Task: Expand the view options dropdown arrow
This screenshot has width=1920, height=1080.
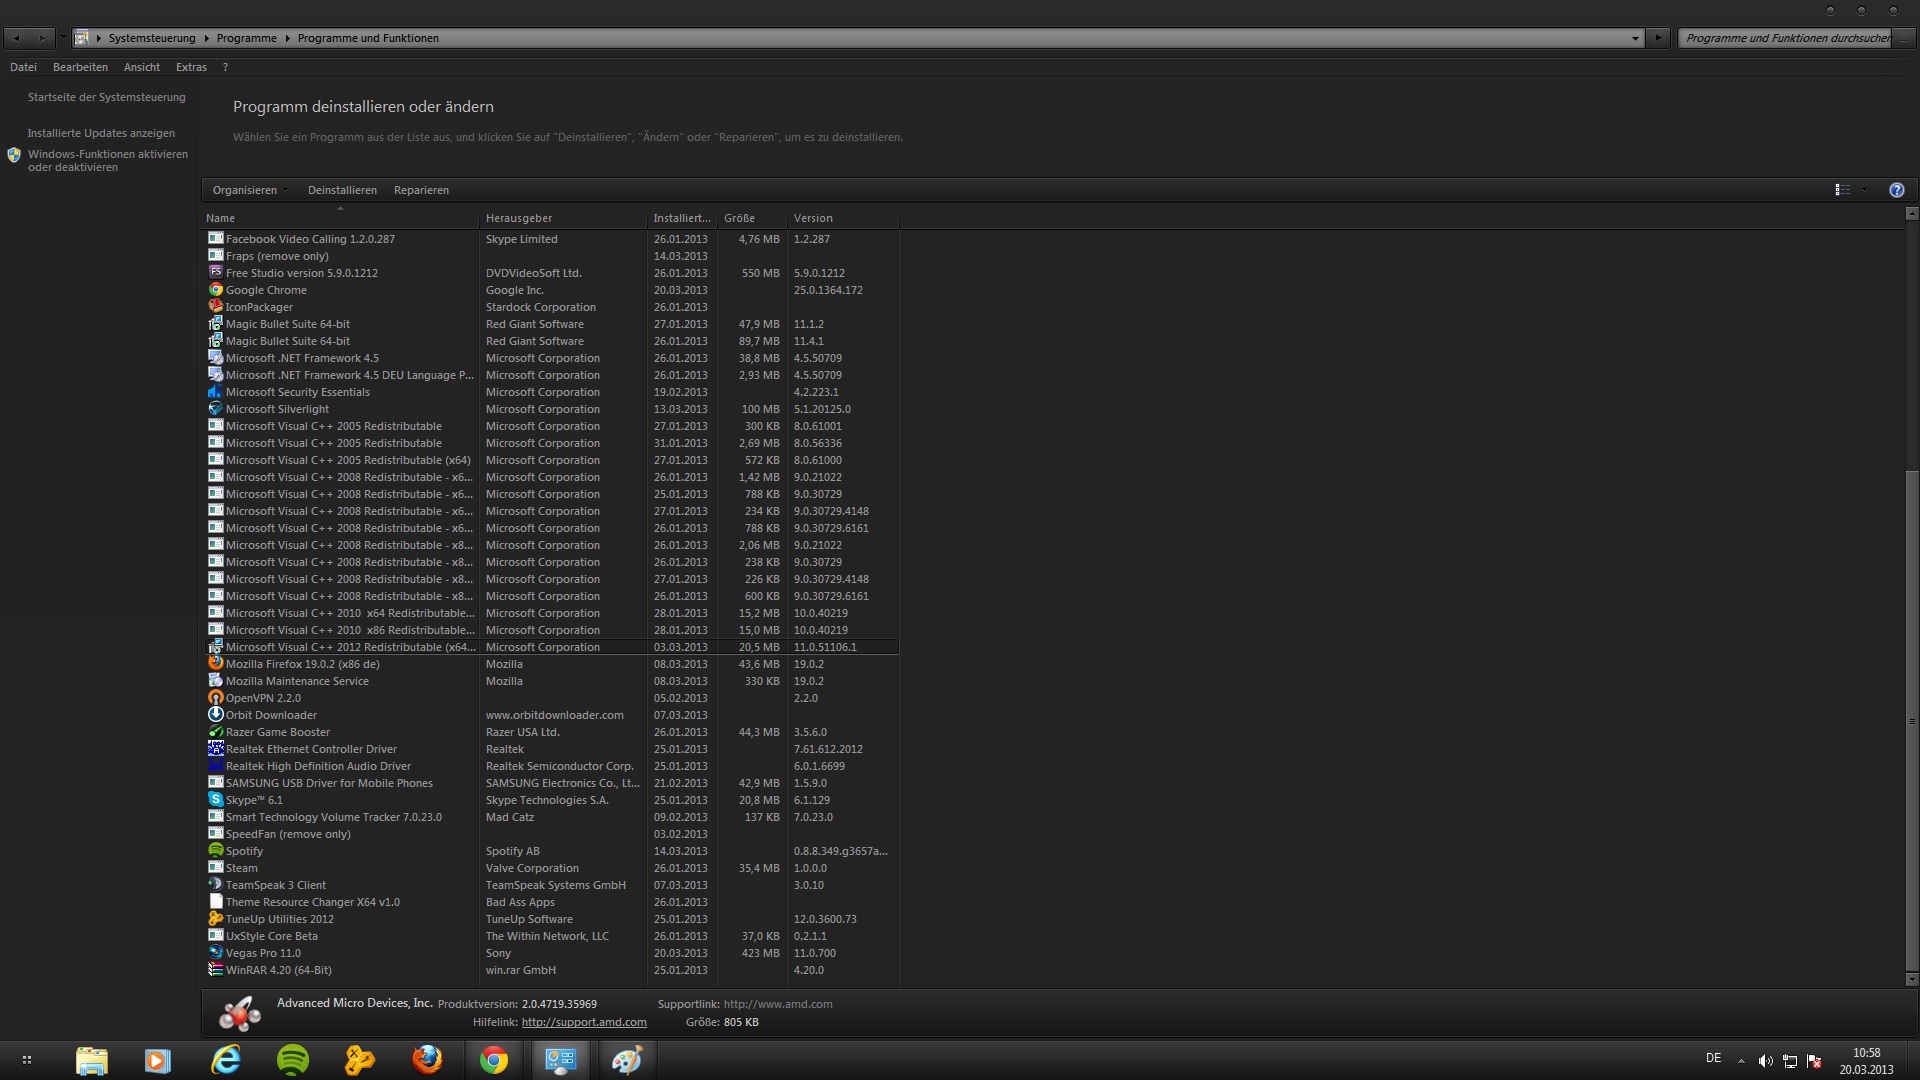Action: 1864,190
